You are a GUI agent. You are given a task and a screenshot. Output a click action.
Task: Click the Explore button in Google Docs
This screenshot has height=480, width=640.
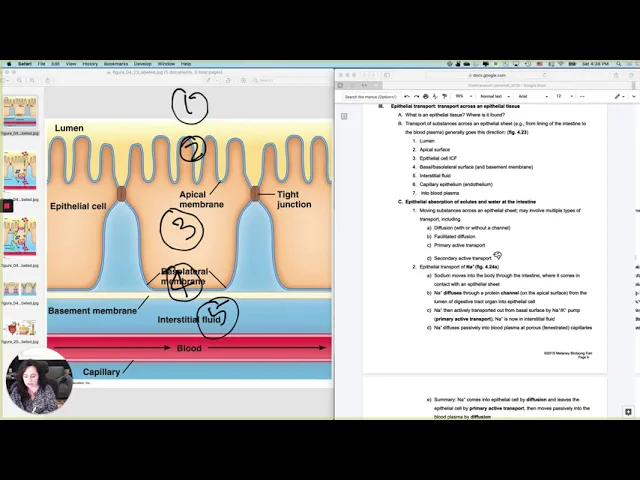point(628,412)
